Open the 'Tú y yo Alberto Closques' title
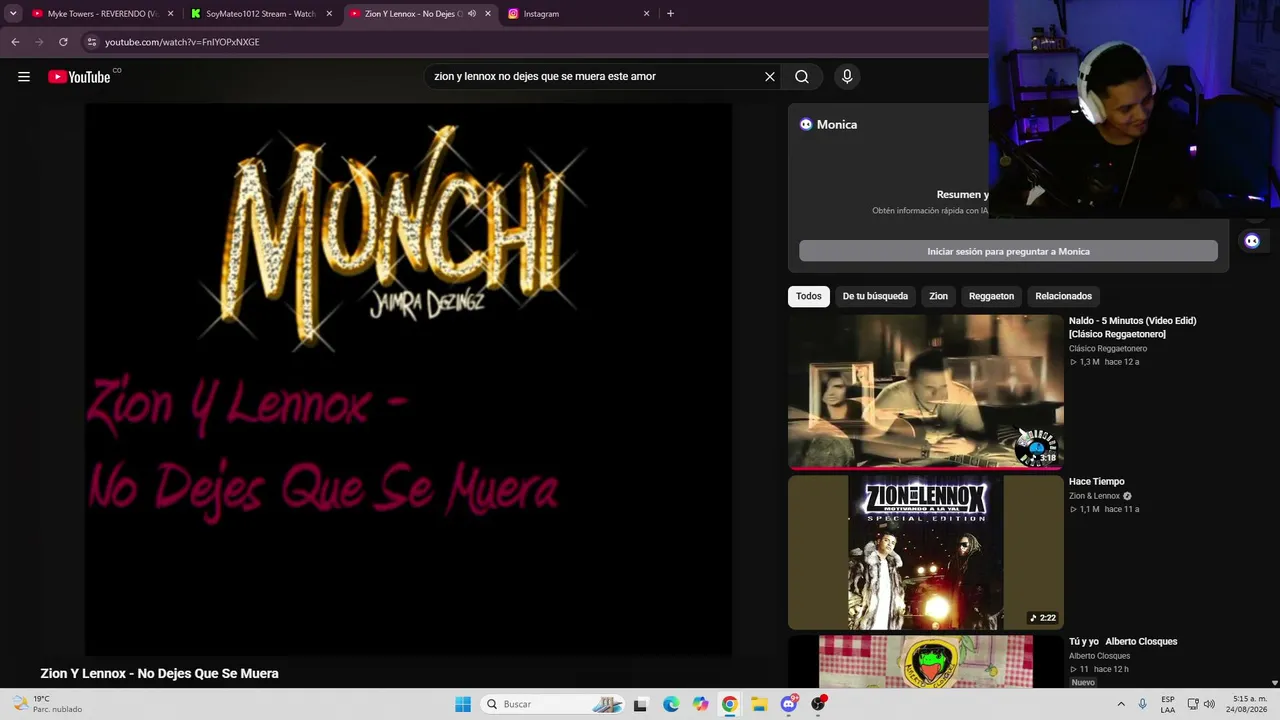 point(1123,642)
